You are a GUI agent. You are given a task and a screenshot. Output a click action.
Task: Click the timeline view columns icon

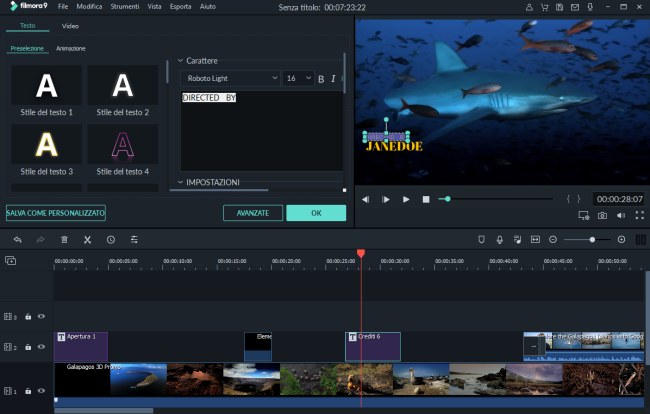640,240
